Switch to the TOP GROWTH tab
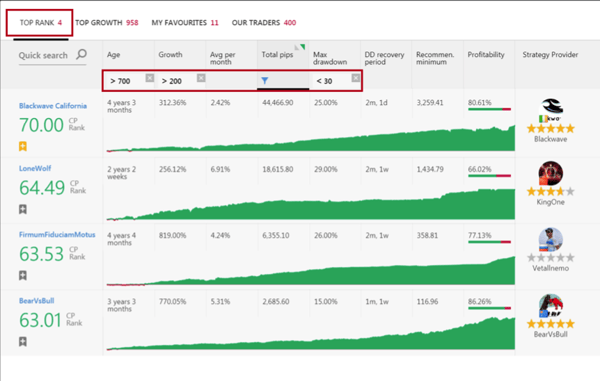Screen dimensions: 600x381 106,23
